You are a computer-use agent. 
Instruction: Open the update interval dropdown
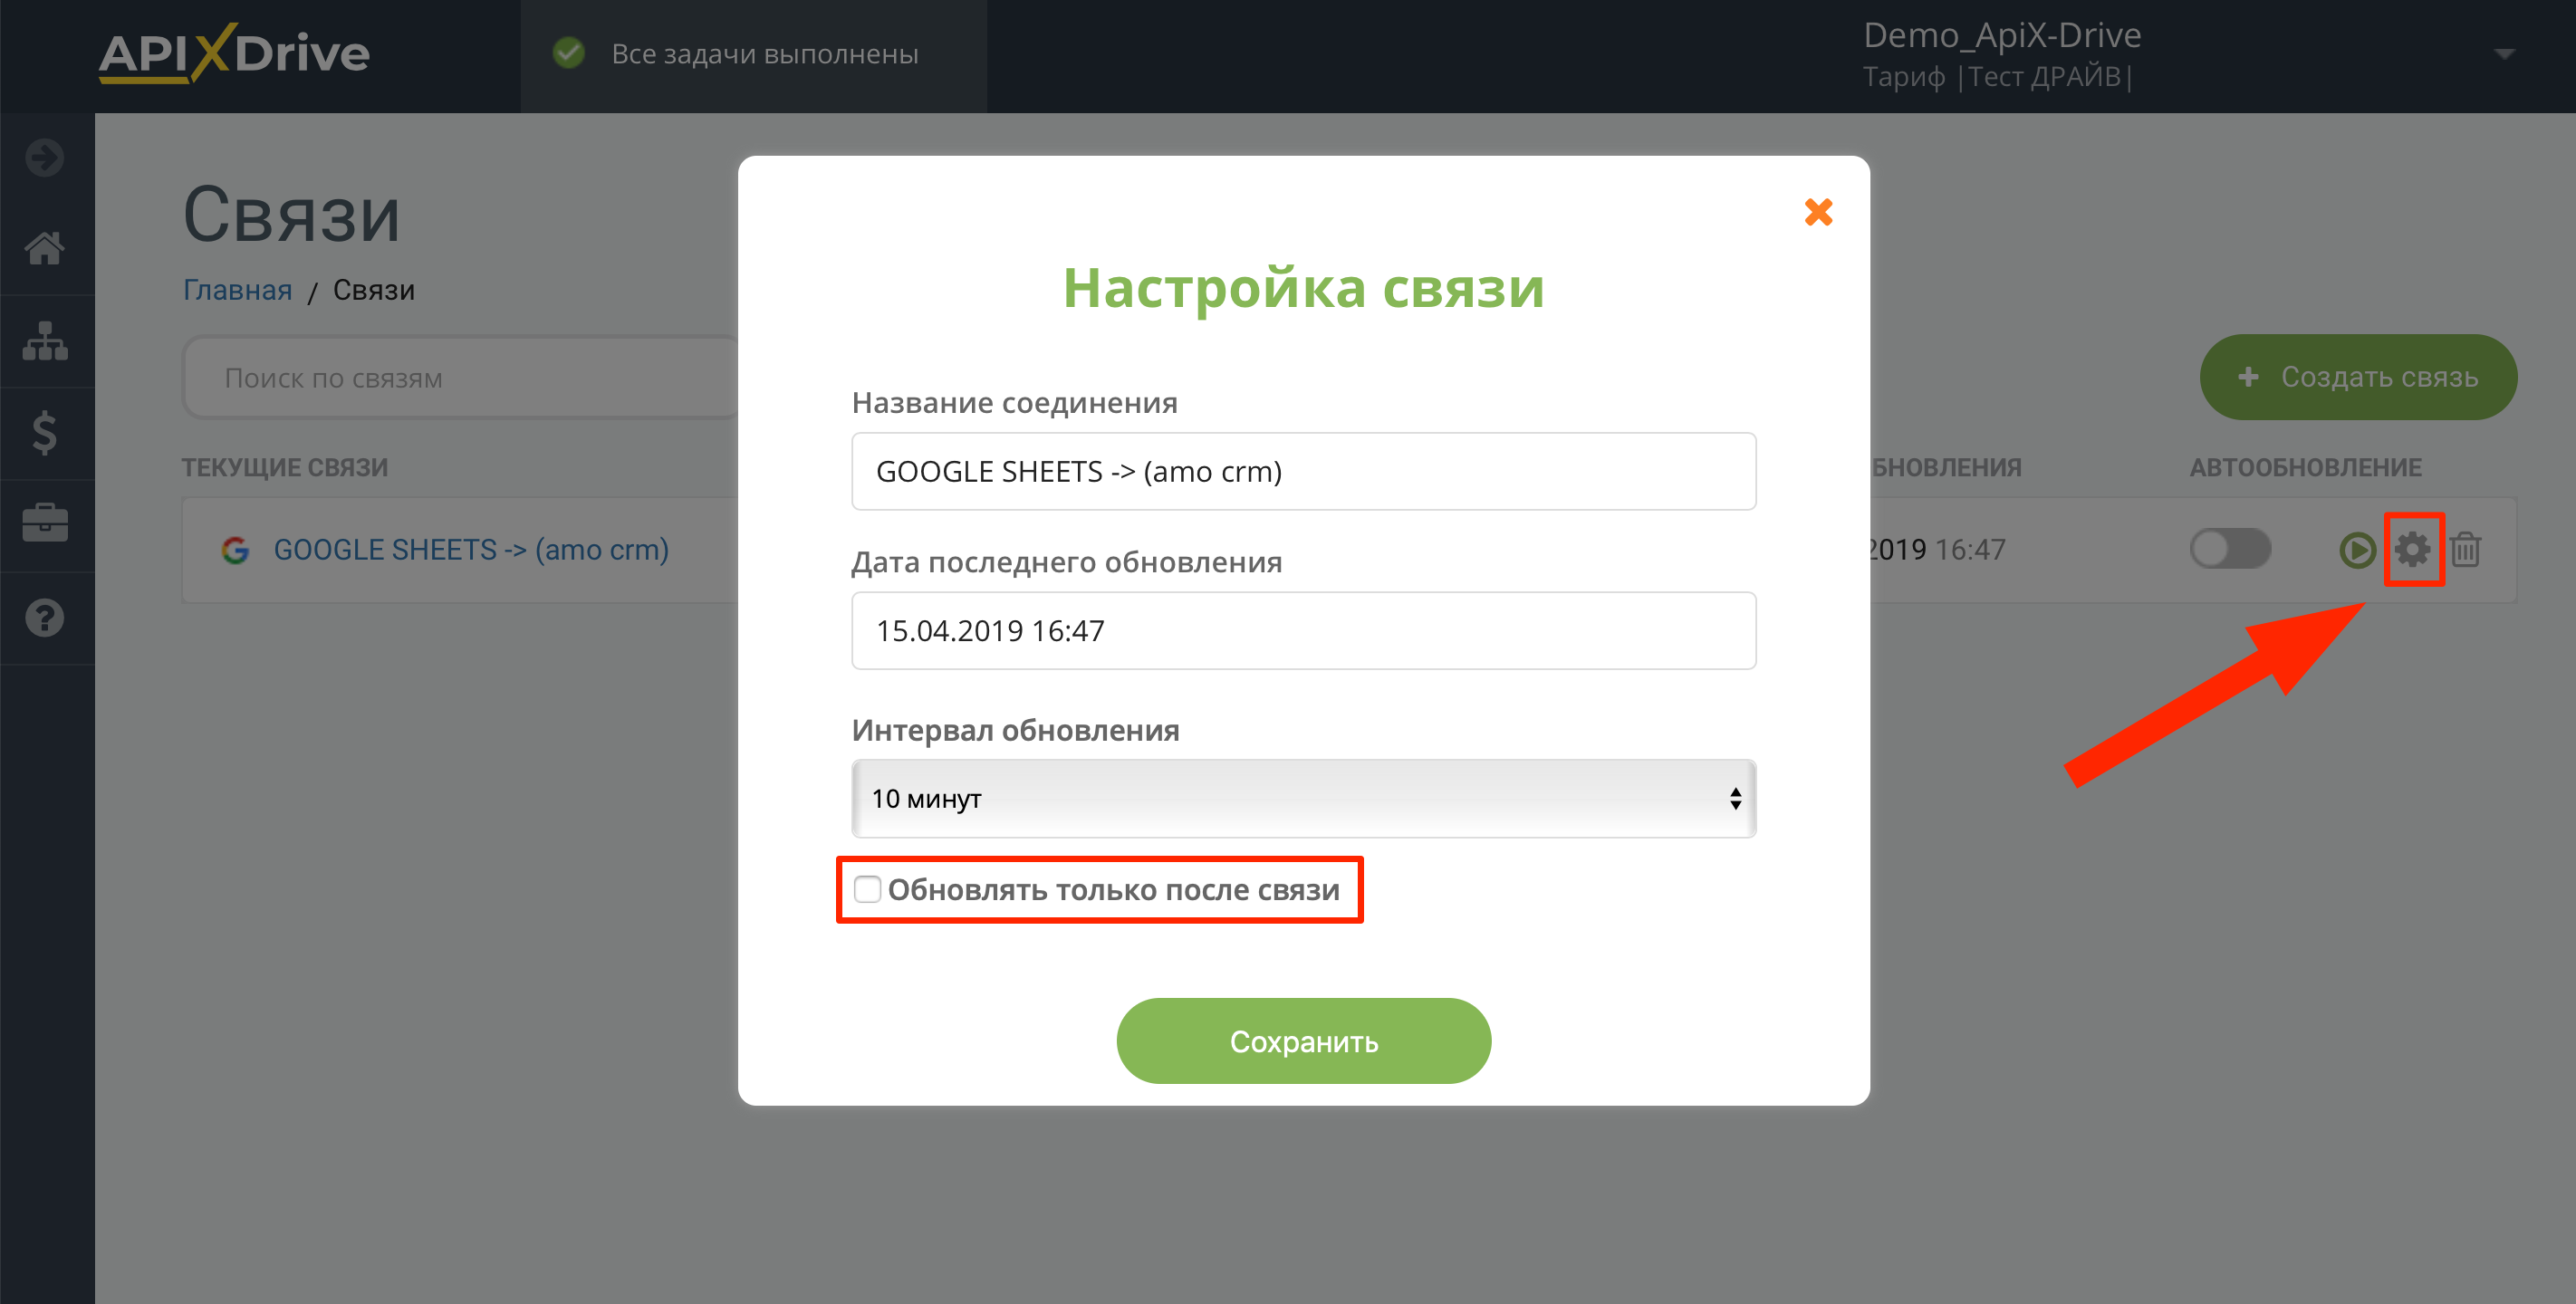[x=1303, y=798]
